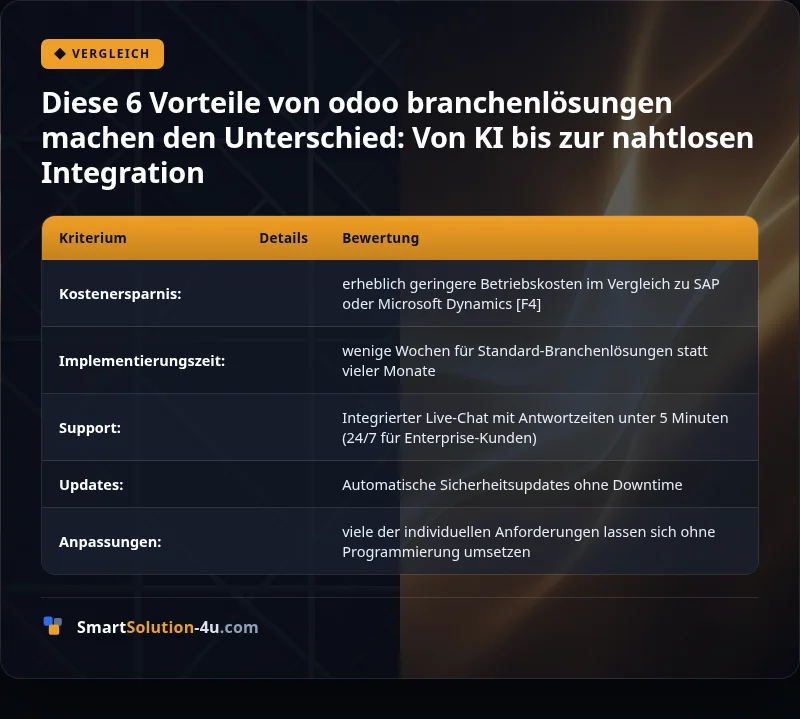Click 'Automatische Sicherheitsupdates ohne Downtime' cell
The height and width of the screenshot is (719, 800).
click(512, 485)
